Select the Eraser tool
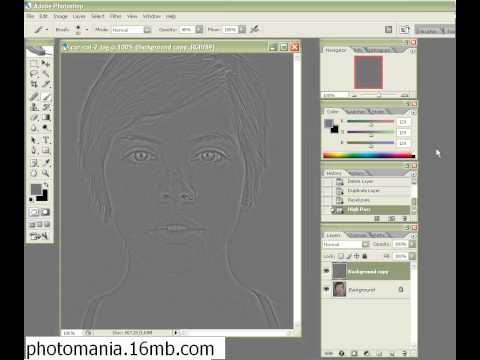This screenshot has height=360, width=480. (x=34, y=117)
